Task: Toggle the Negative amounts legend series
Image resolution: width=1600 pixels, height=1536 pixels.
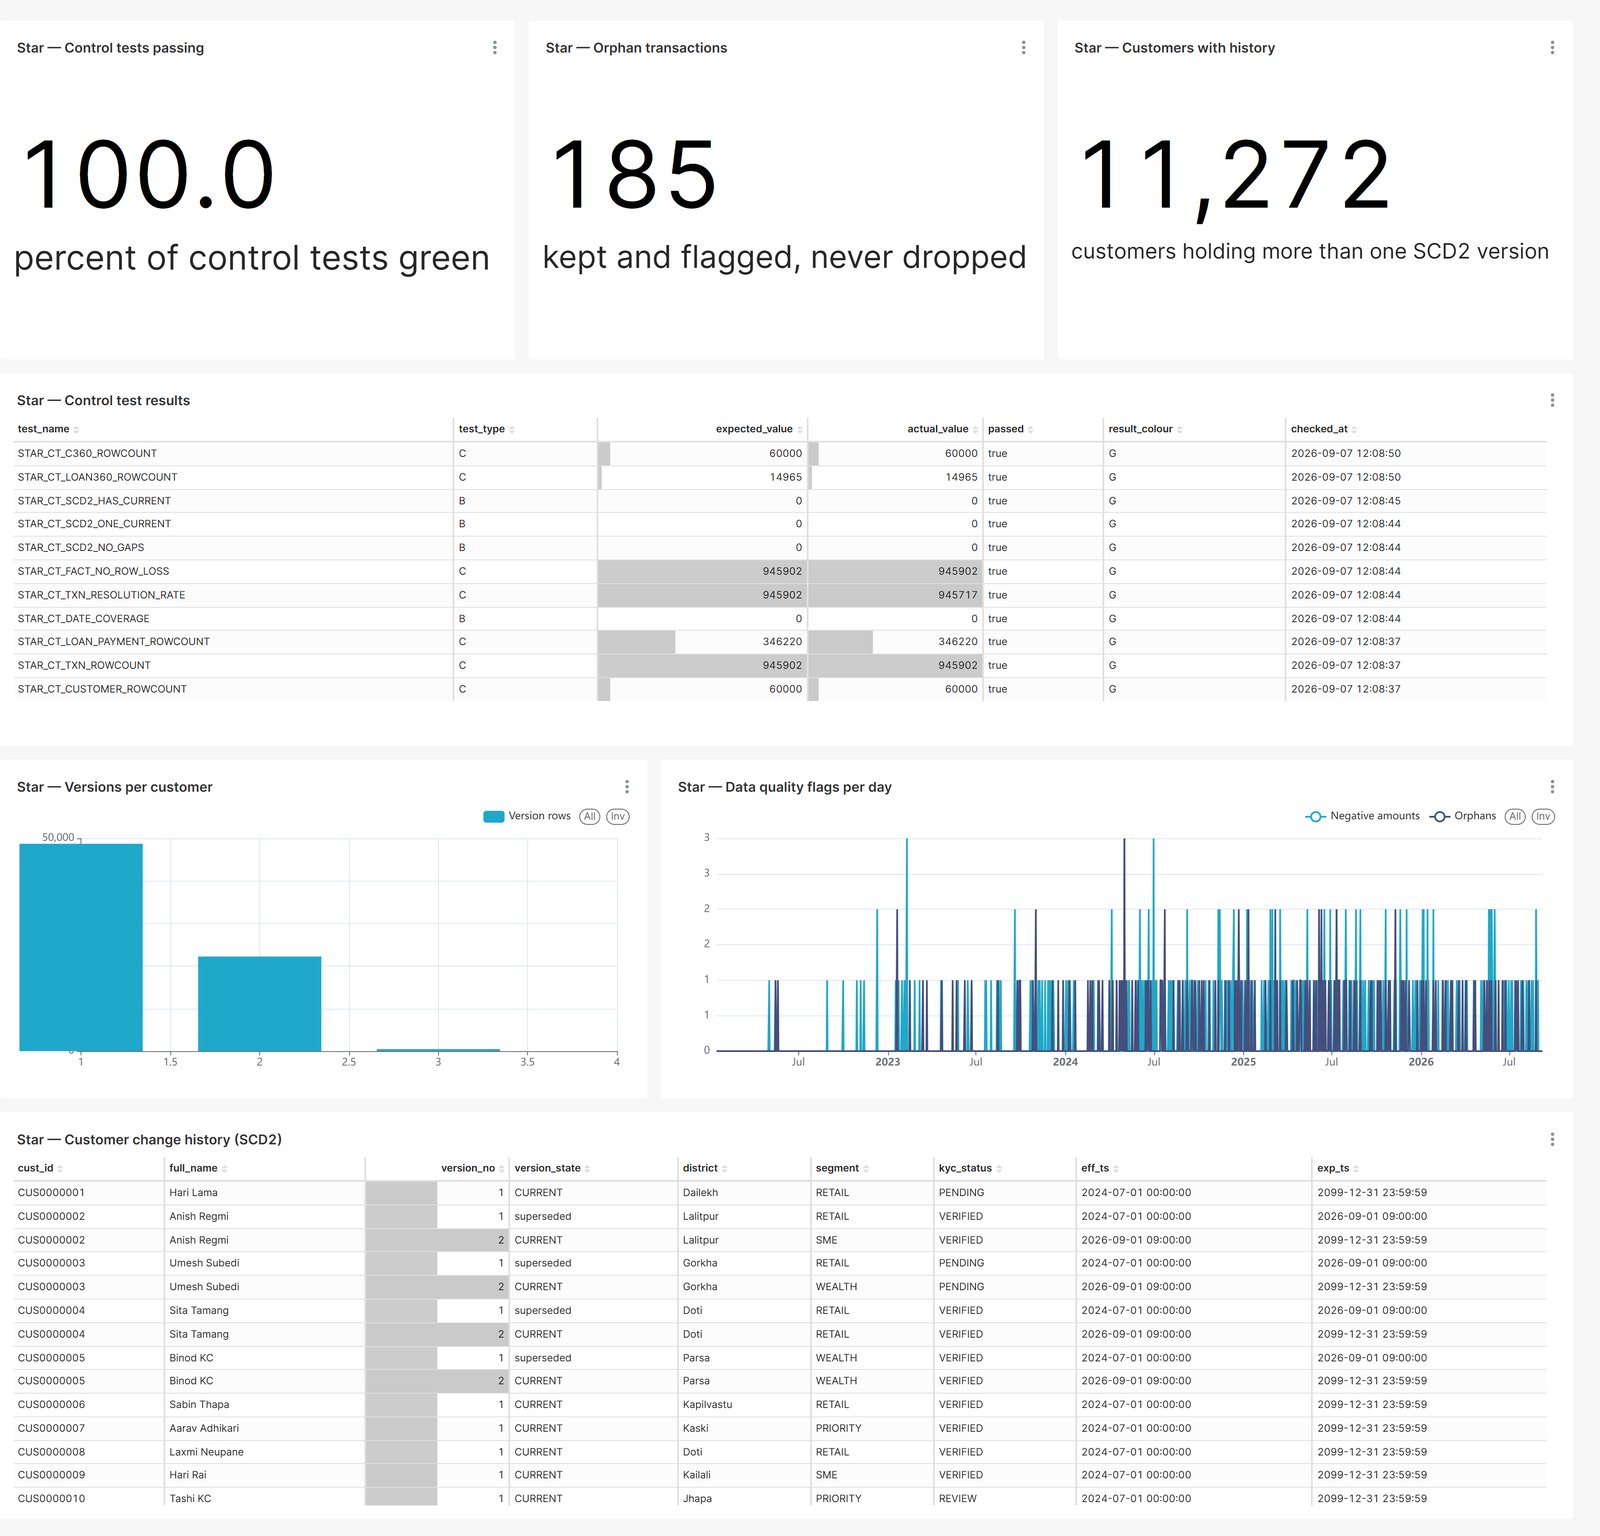Action: pyautogui.click(x=1362, y=816)
